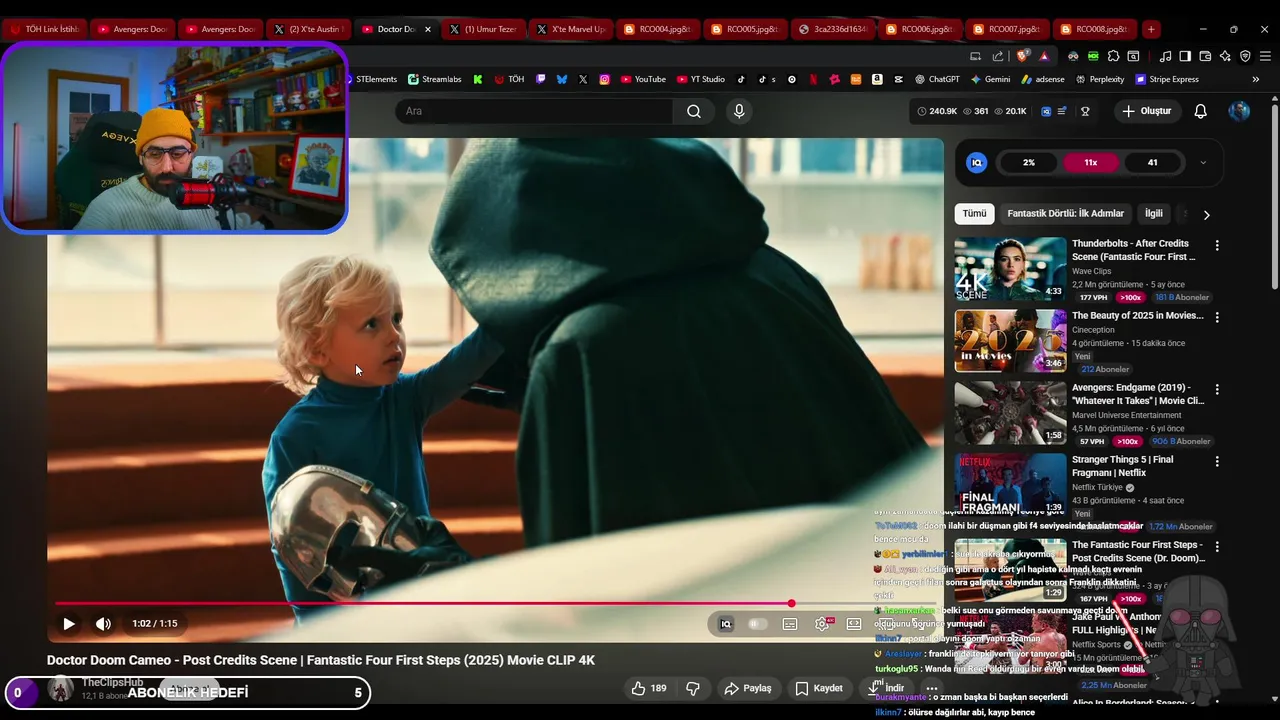
Task: Click the Ara search field
Action: coord(534,111)
